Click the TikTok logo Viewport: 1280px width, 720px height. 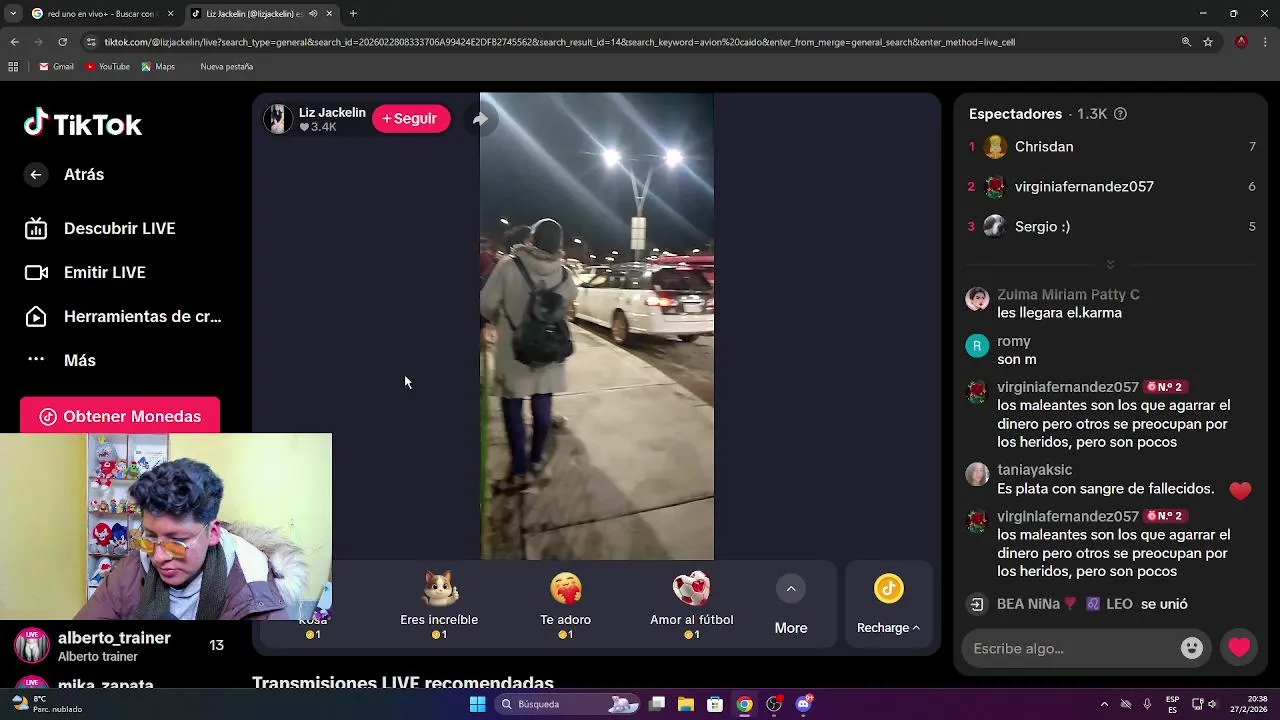[x=83, y=123]
